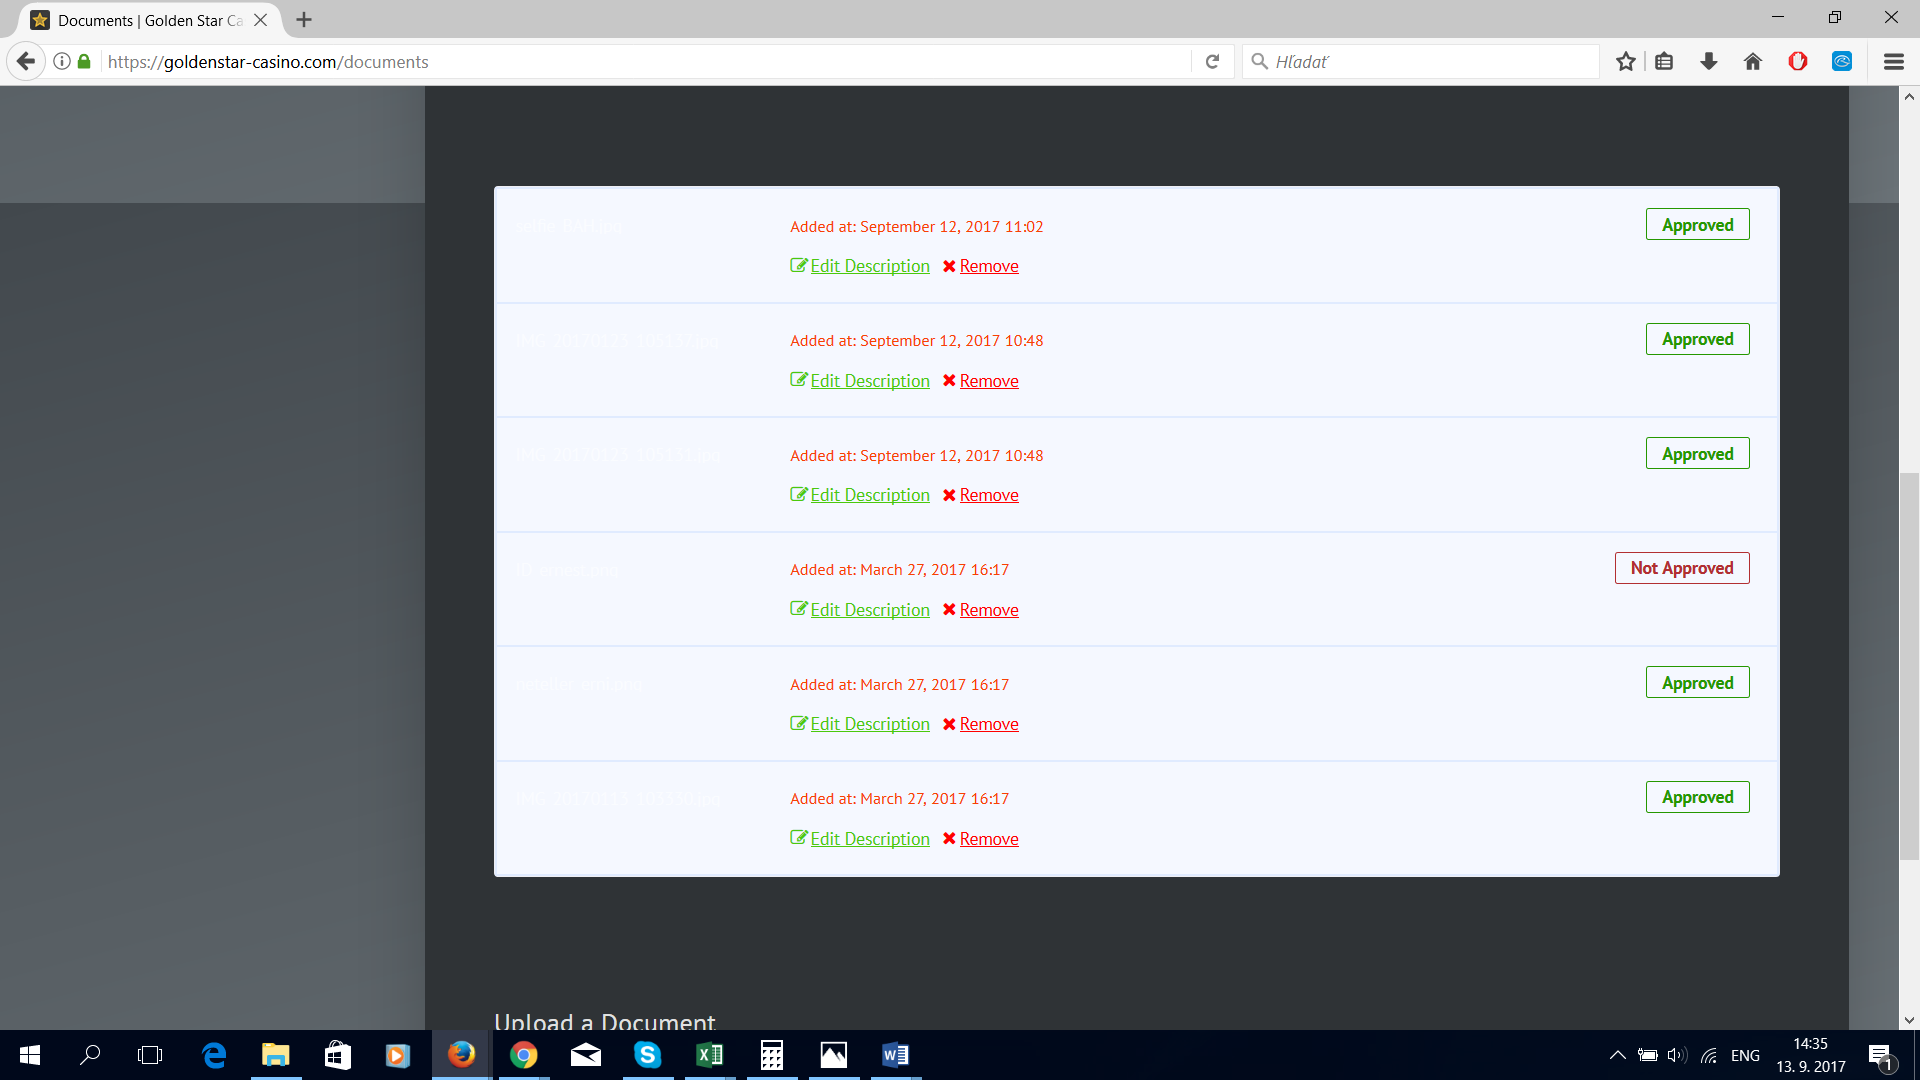This screenshot has height=1080, width=1920.
Task: Open Skype from taskbar
Action: [648, 1055]
